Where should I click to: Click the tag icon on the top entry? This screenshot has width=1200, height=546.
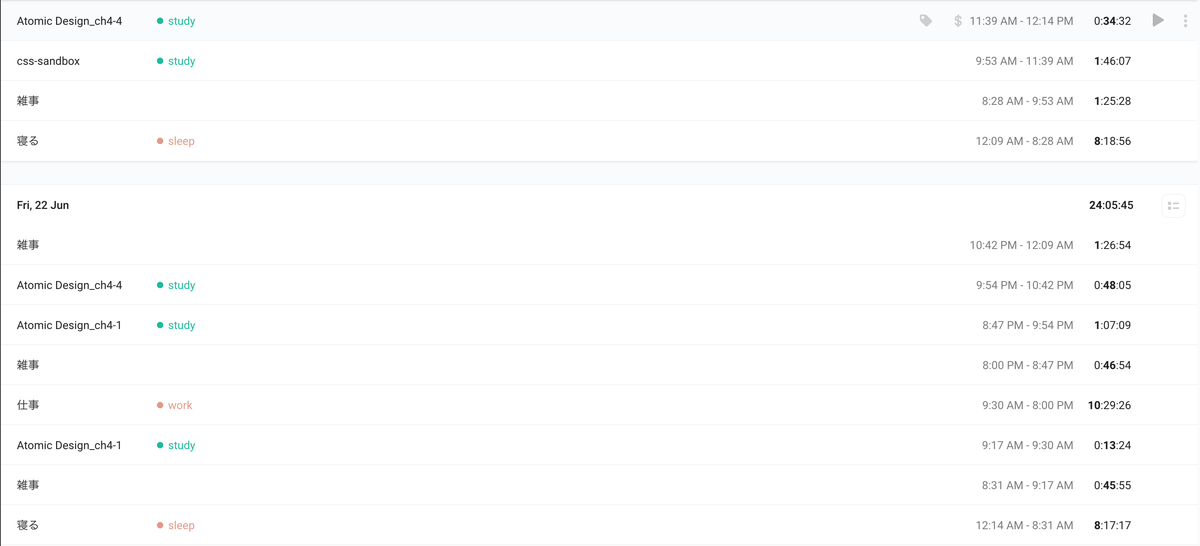pyautogui.click(x=926, y=21)
